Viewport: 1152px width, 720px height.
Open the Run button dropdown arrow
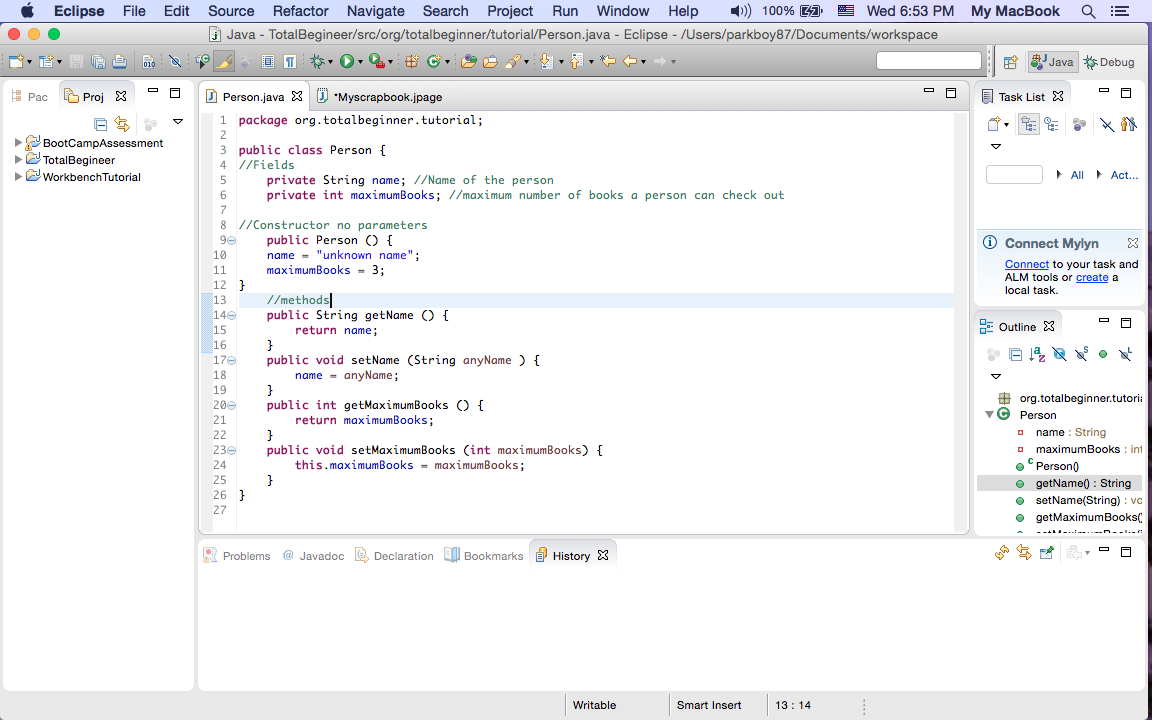click(x=360, y=62)
